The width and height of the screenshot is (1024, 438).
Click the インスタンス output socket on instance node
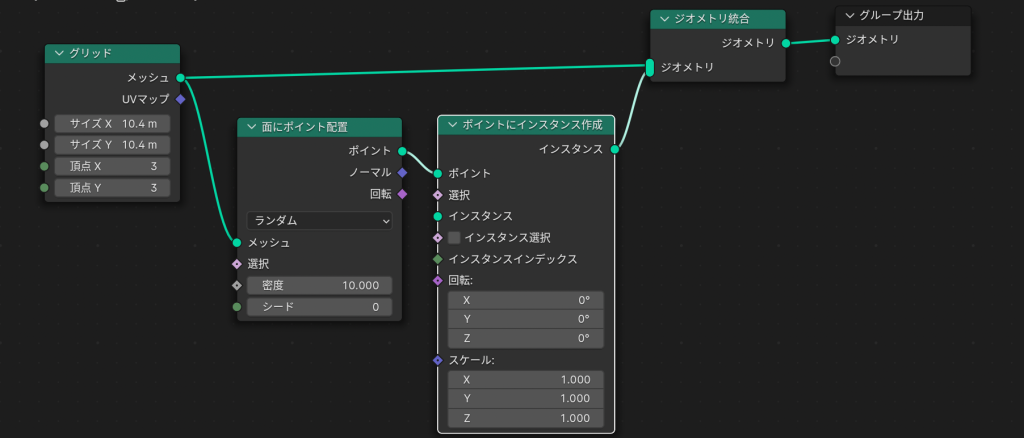click(x=614, y=149)
